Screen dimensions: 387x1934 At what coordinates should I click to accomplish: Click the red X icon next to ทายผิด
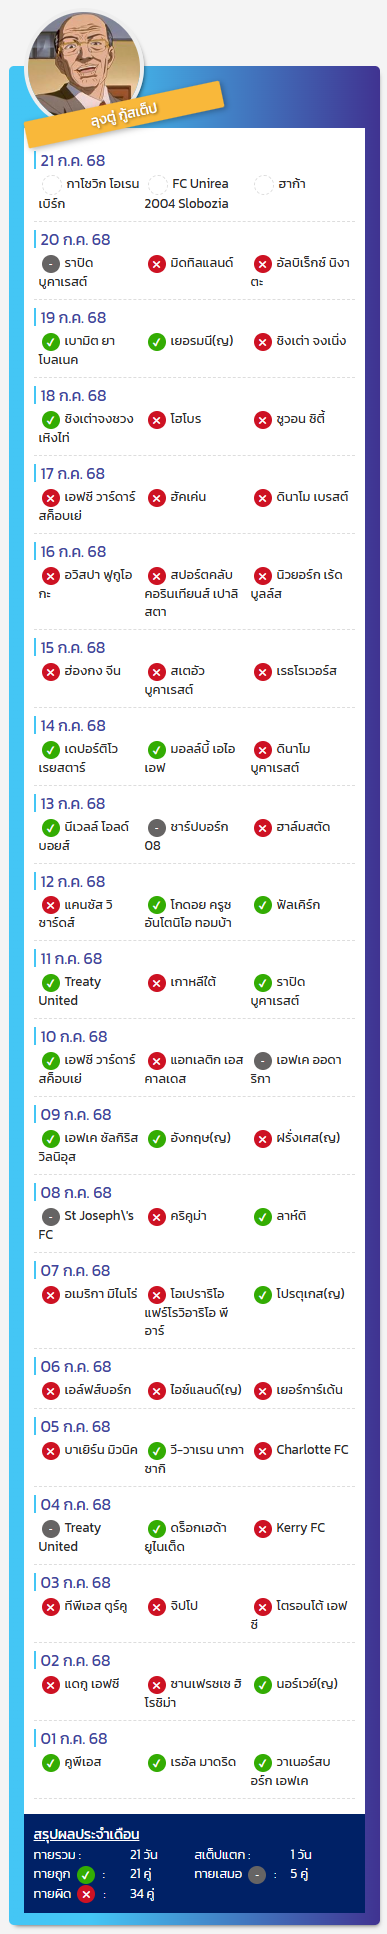86,1894
